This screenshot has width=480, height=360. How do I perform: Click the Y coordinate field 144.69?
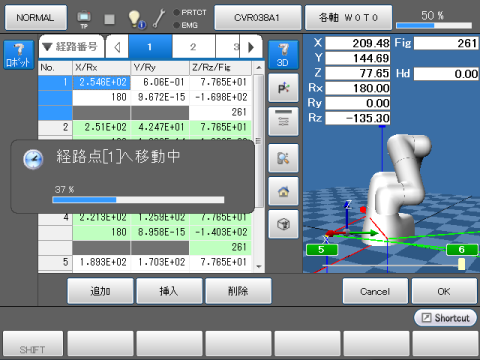357,58
